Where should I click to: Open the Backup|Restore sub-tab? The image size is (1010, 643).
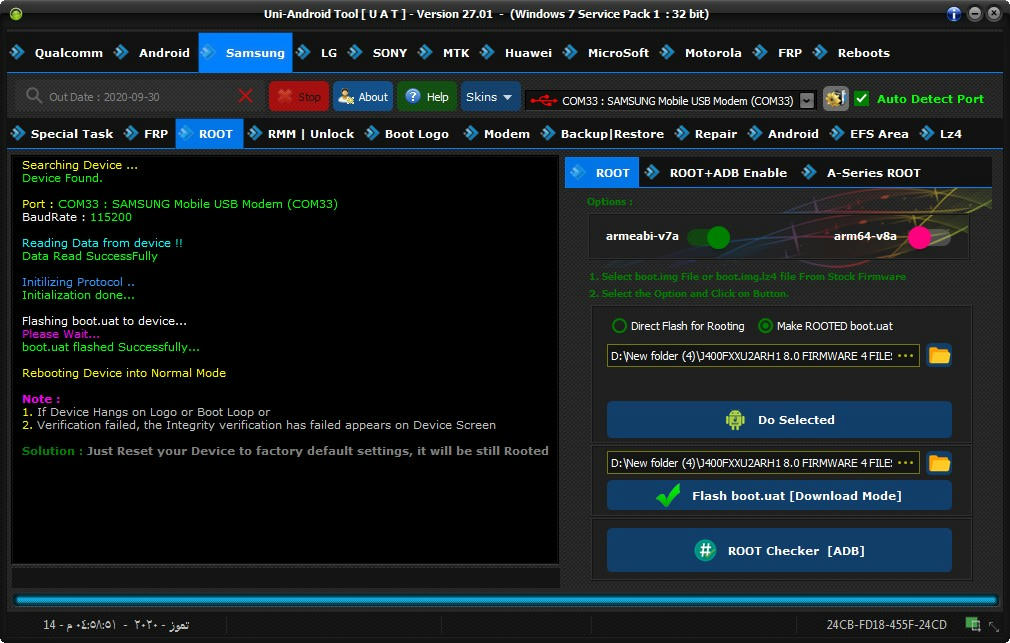(x=604, y=134)
